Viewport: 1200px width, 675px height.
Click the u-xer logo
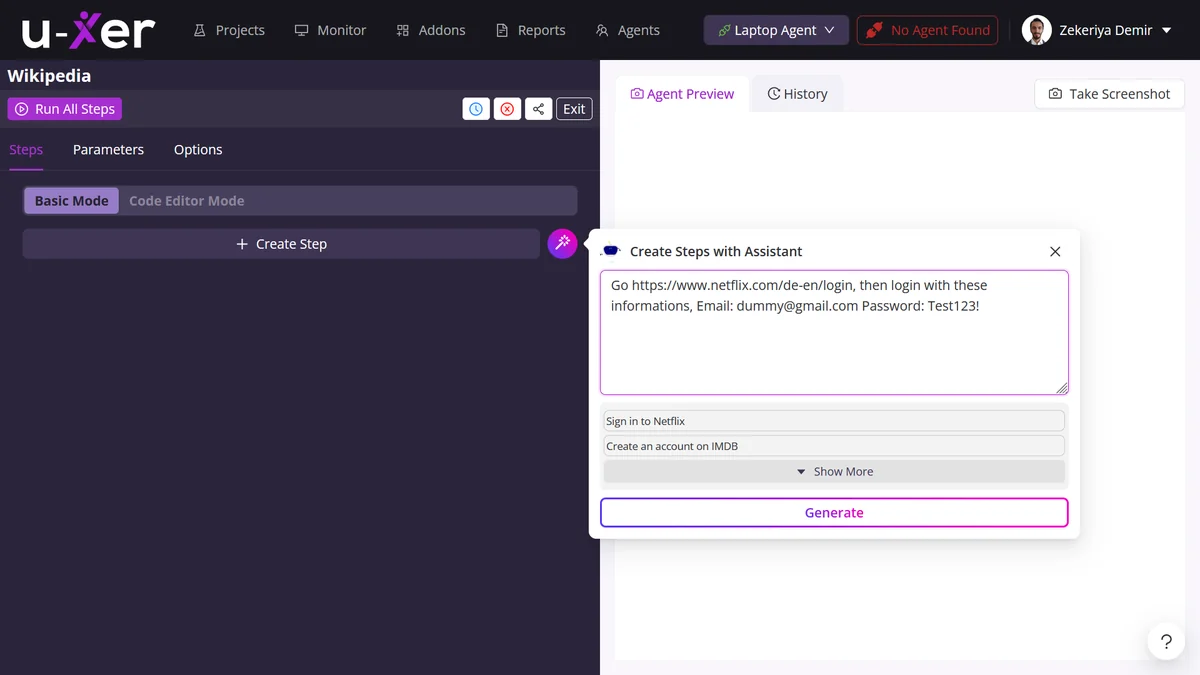coord(88,30)
